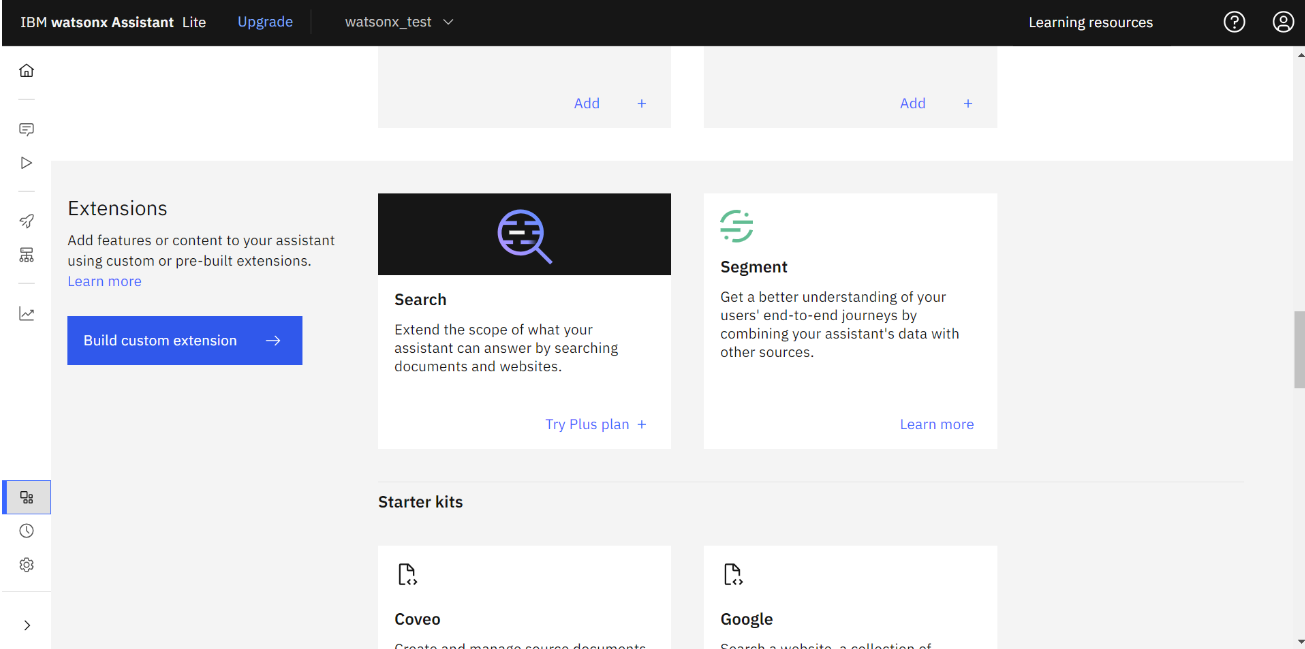Open the Actions chat icon in sidebar

point(27,129)
